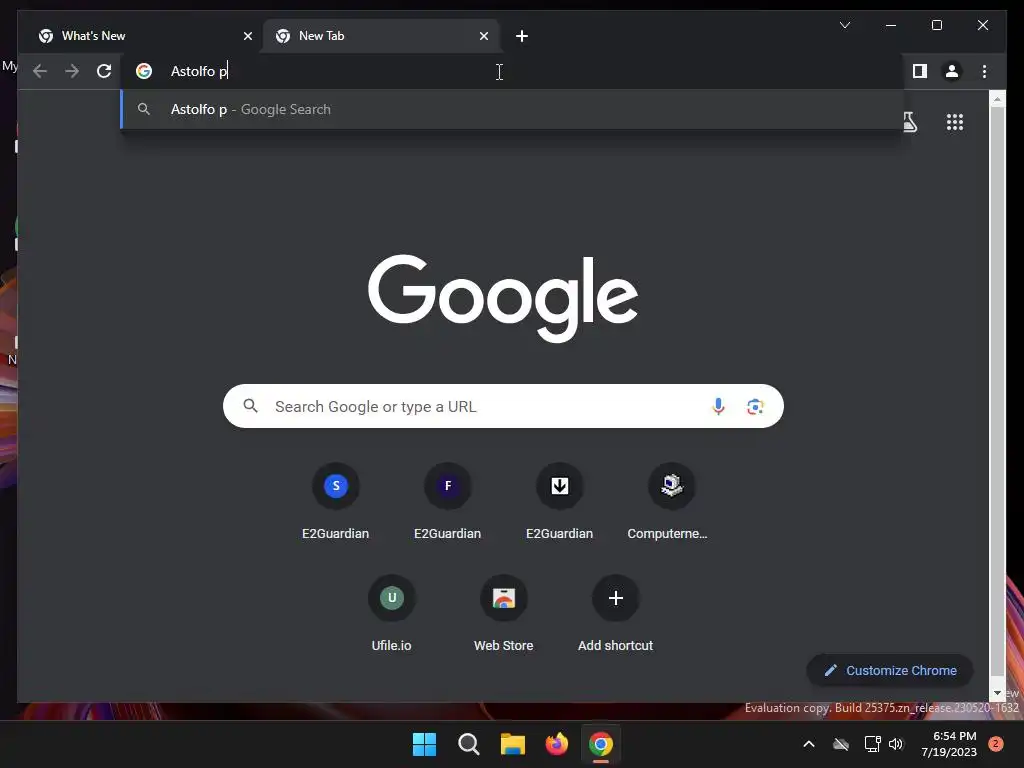The width and height of the screenshot is (1024, 768).
Task: Open the profile avatar menu
Action: click(952, 71)
